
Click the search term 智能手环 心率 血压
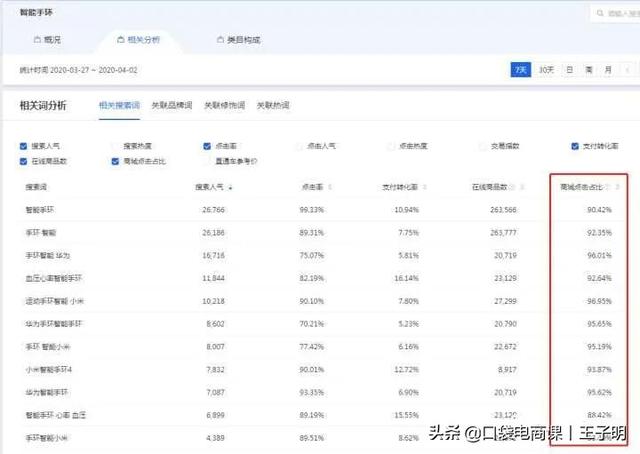click(x=56, y=415)
